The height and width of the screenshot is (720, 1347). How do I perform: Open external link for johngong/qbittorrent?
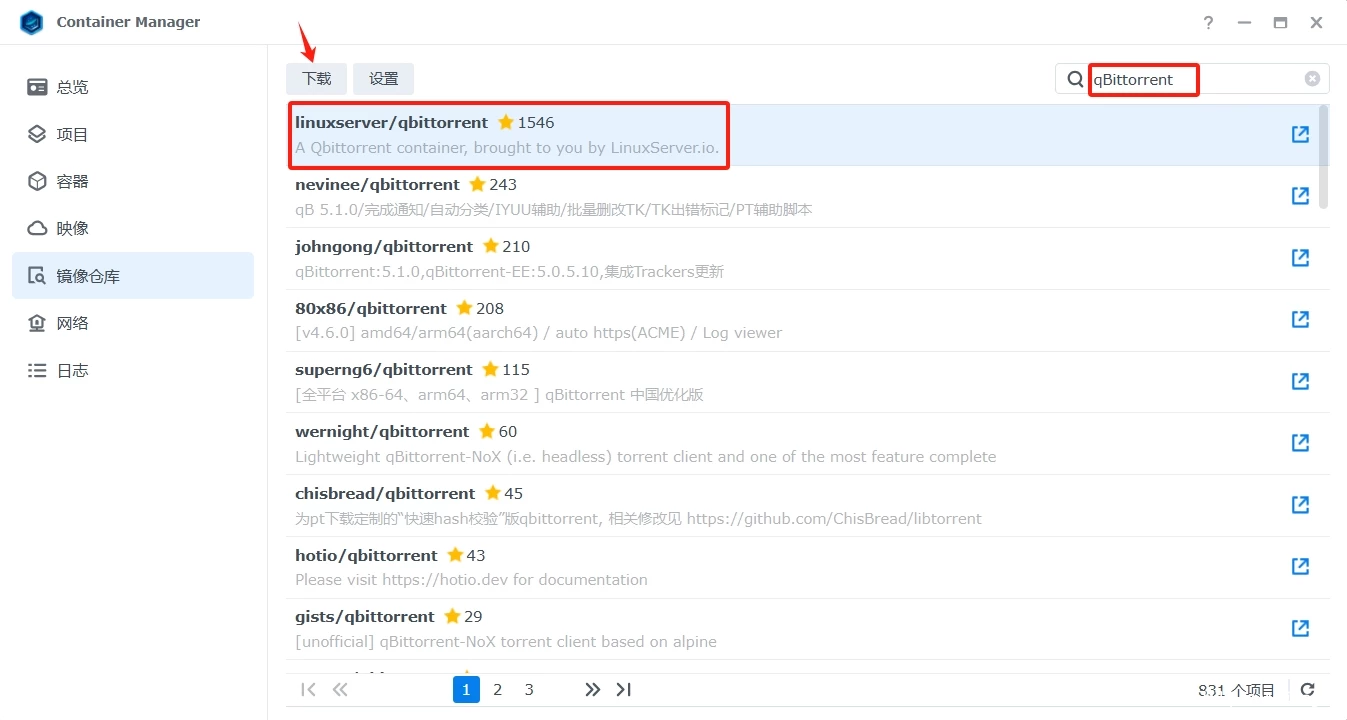click(x=1300, y=258)
